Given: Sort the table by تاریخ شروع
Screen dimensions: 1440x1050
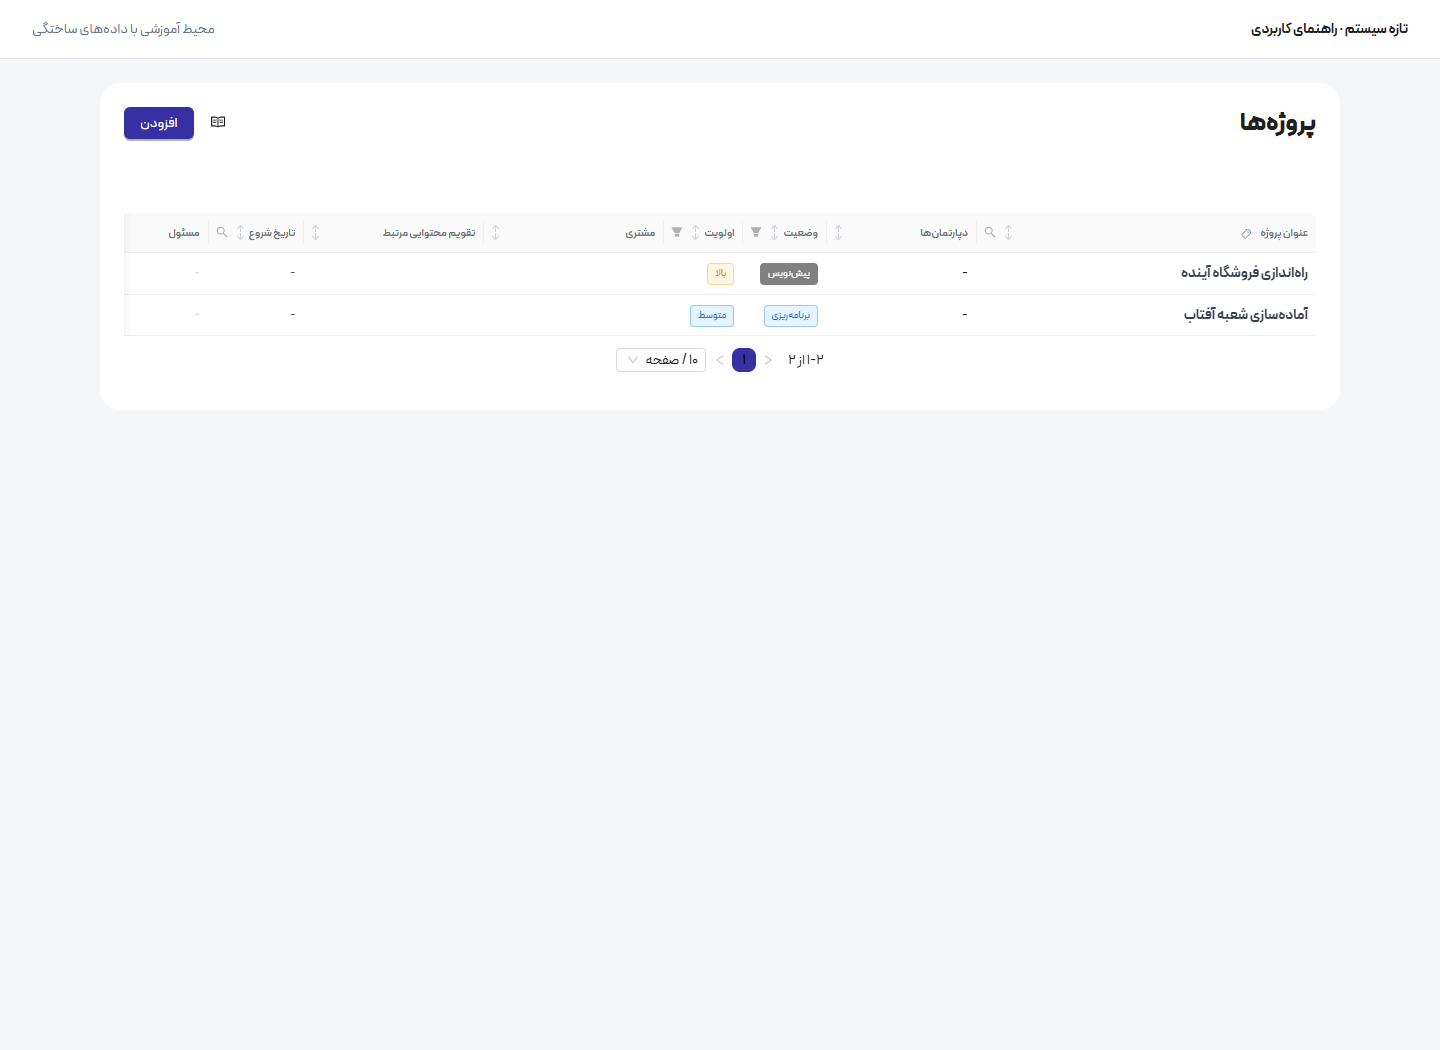Looking at the screenshot, I should pos(240,232).
